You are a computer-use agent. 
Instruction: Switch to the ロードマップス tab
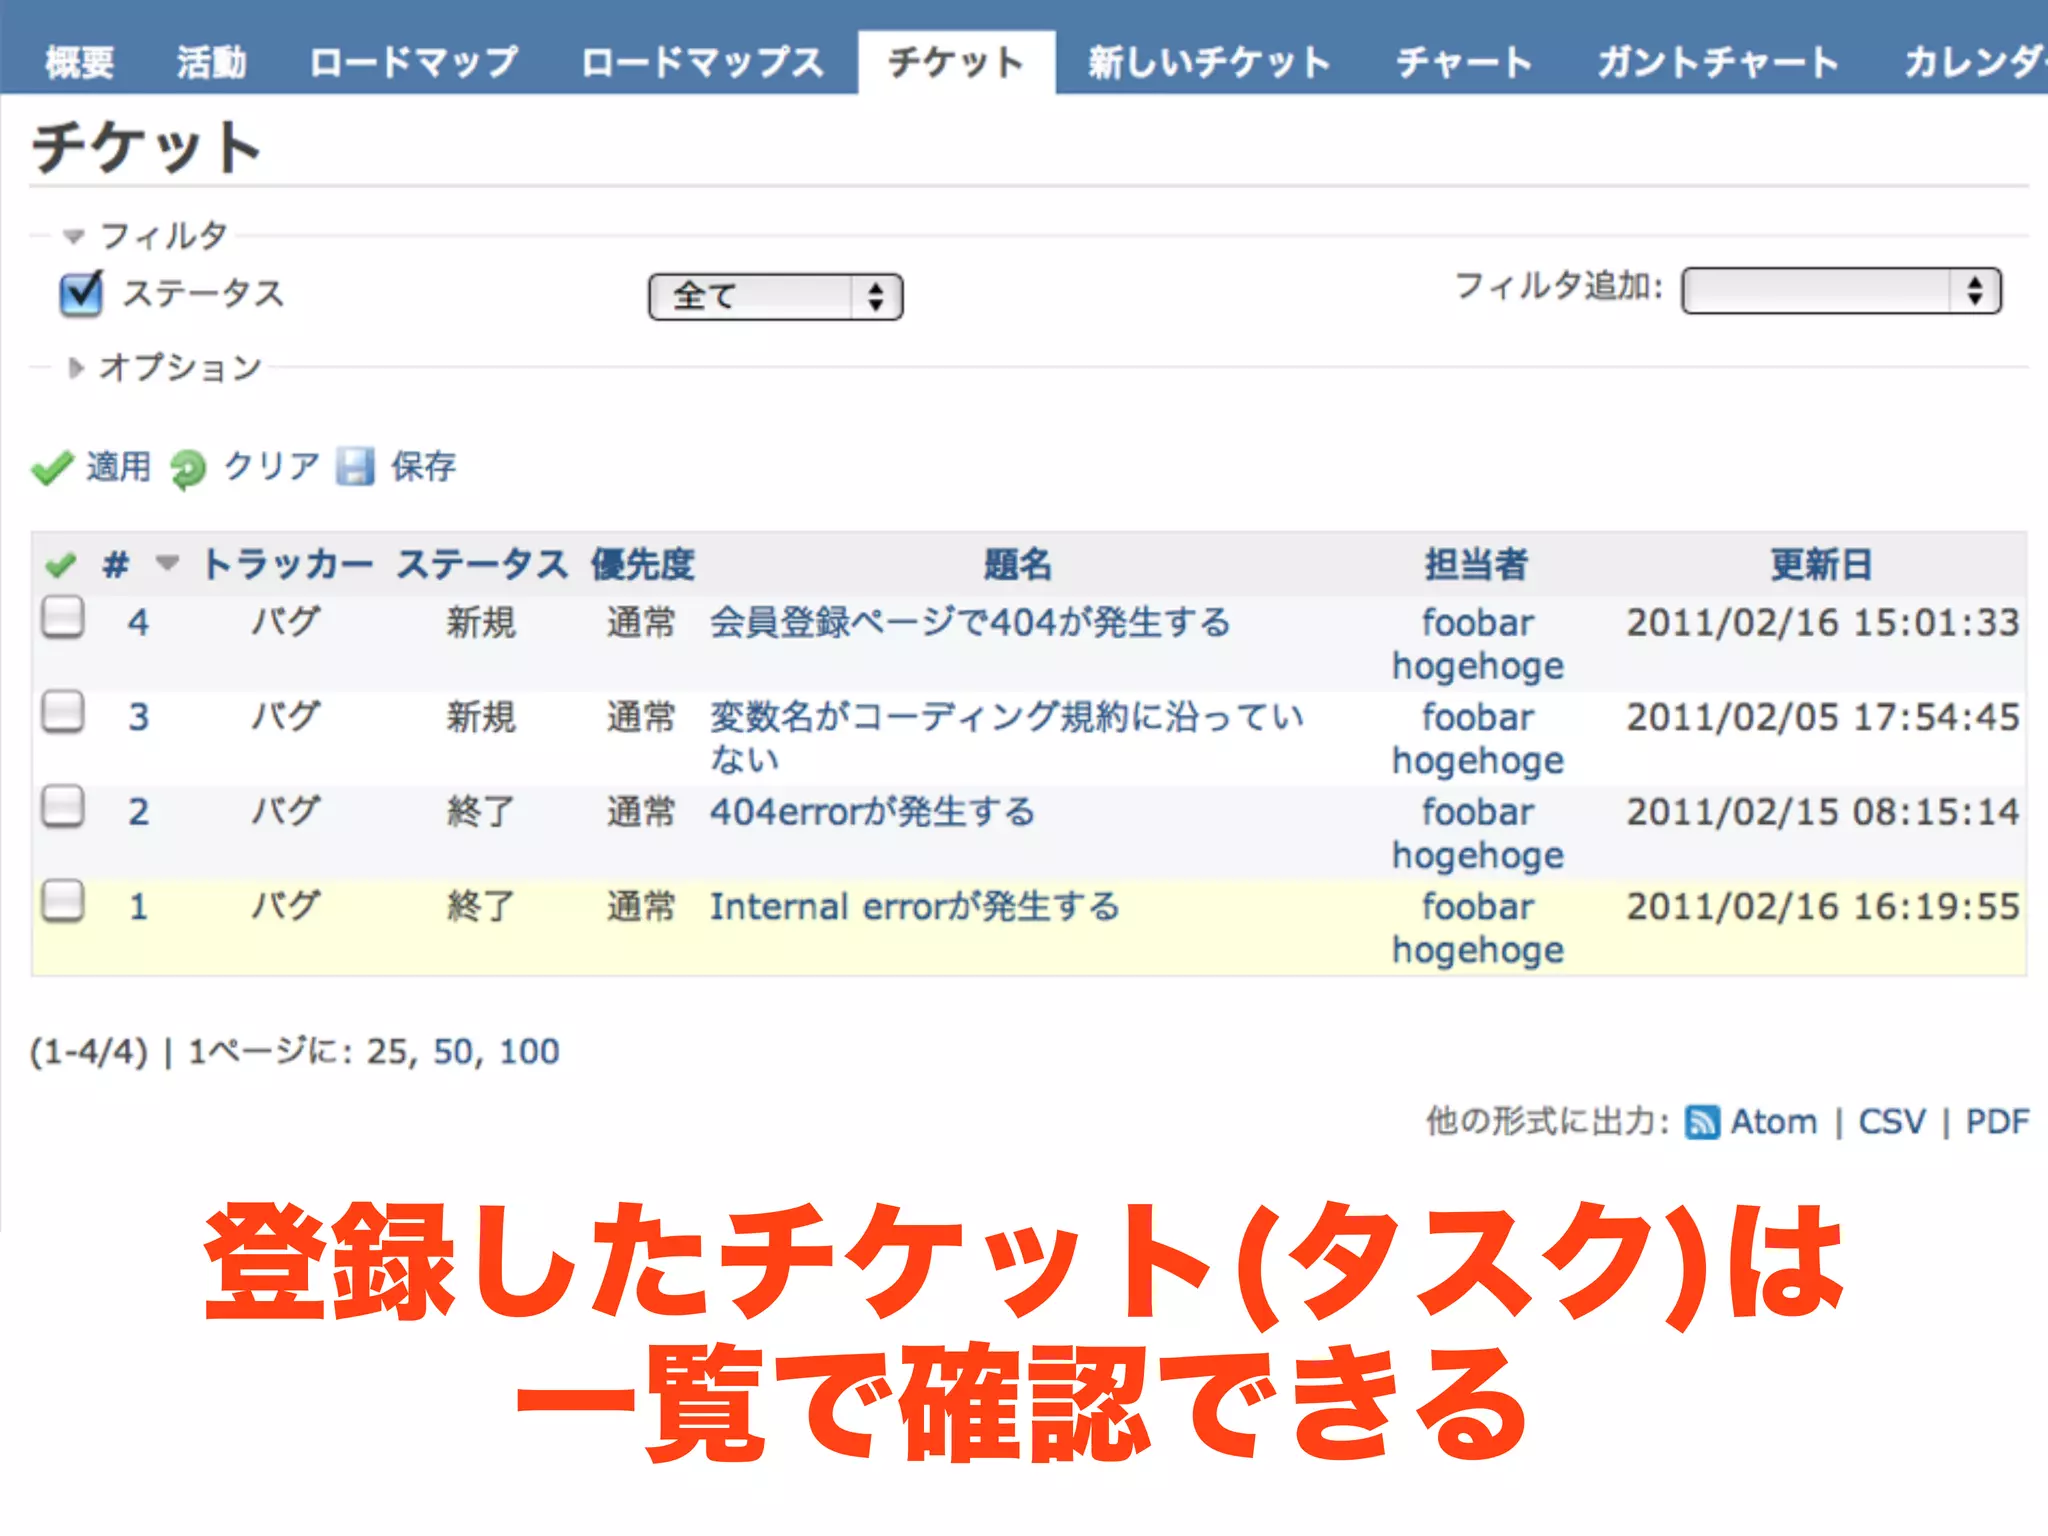pyautogui.click(x=702, y=62)
